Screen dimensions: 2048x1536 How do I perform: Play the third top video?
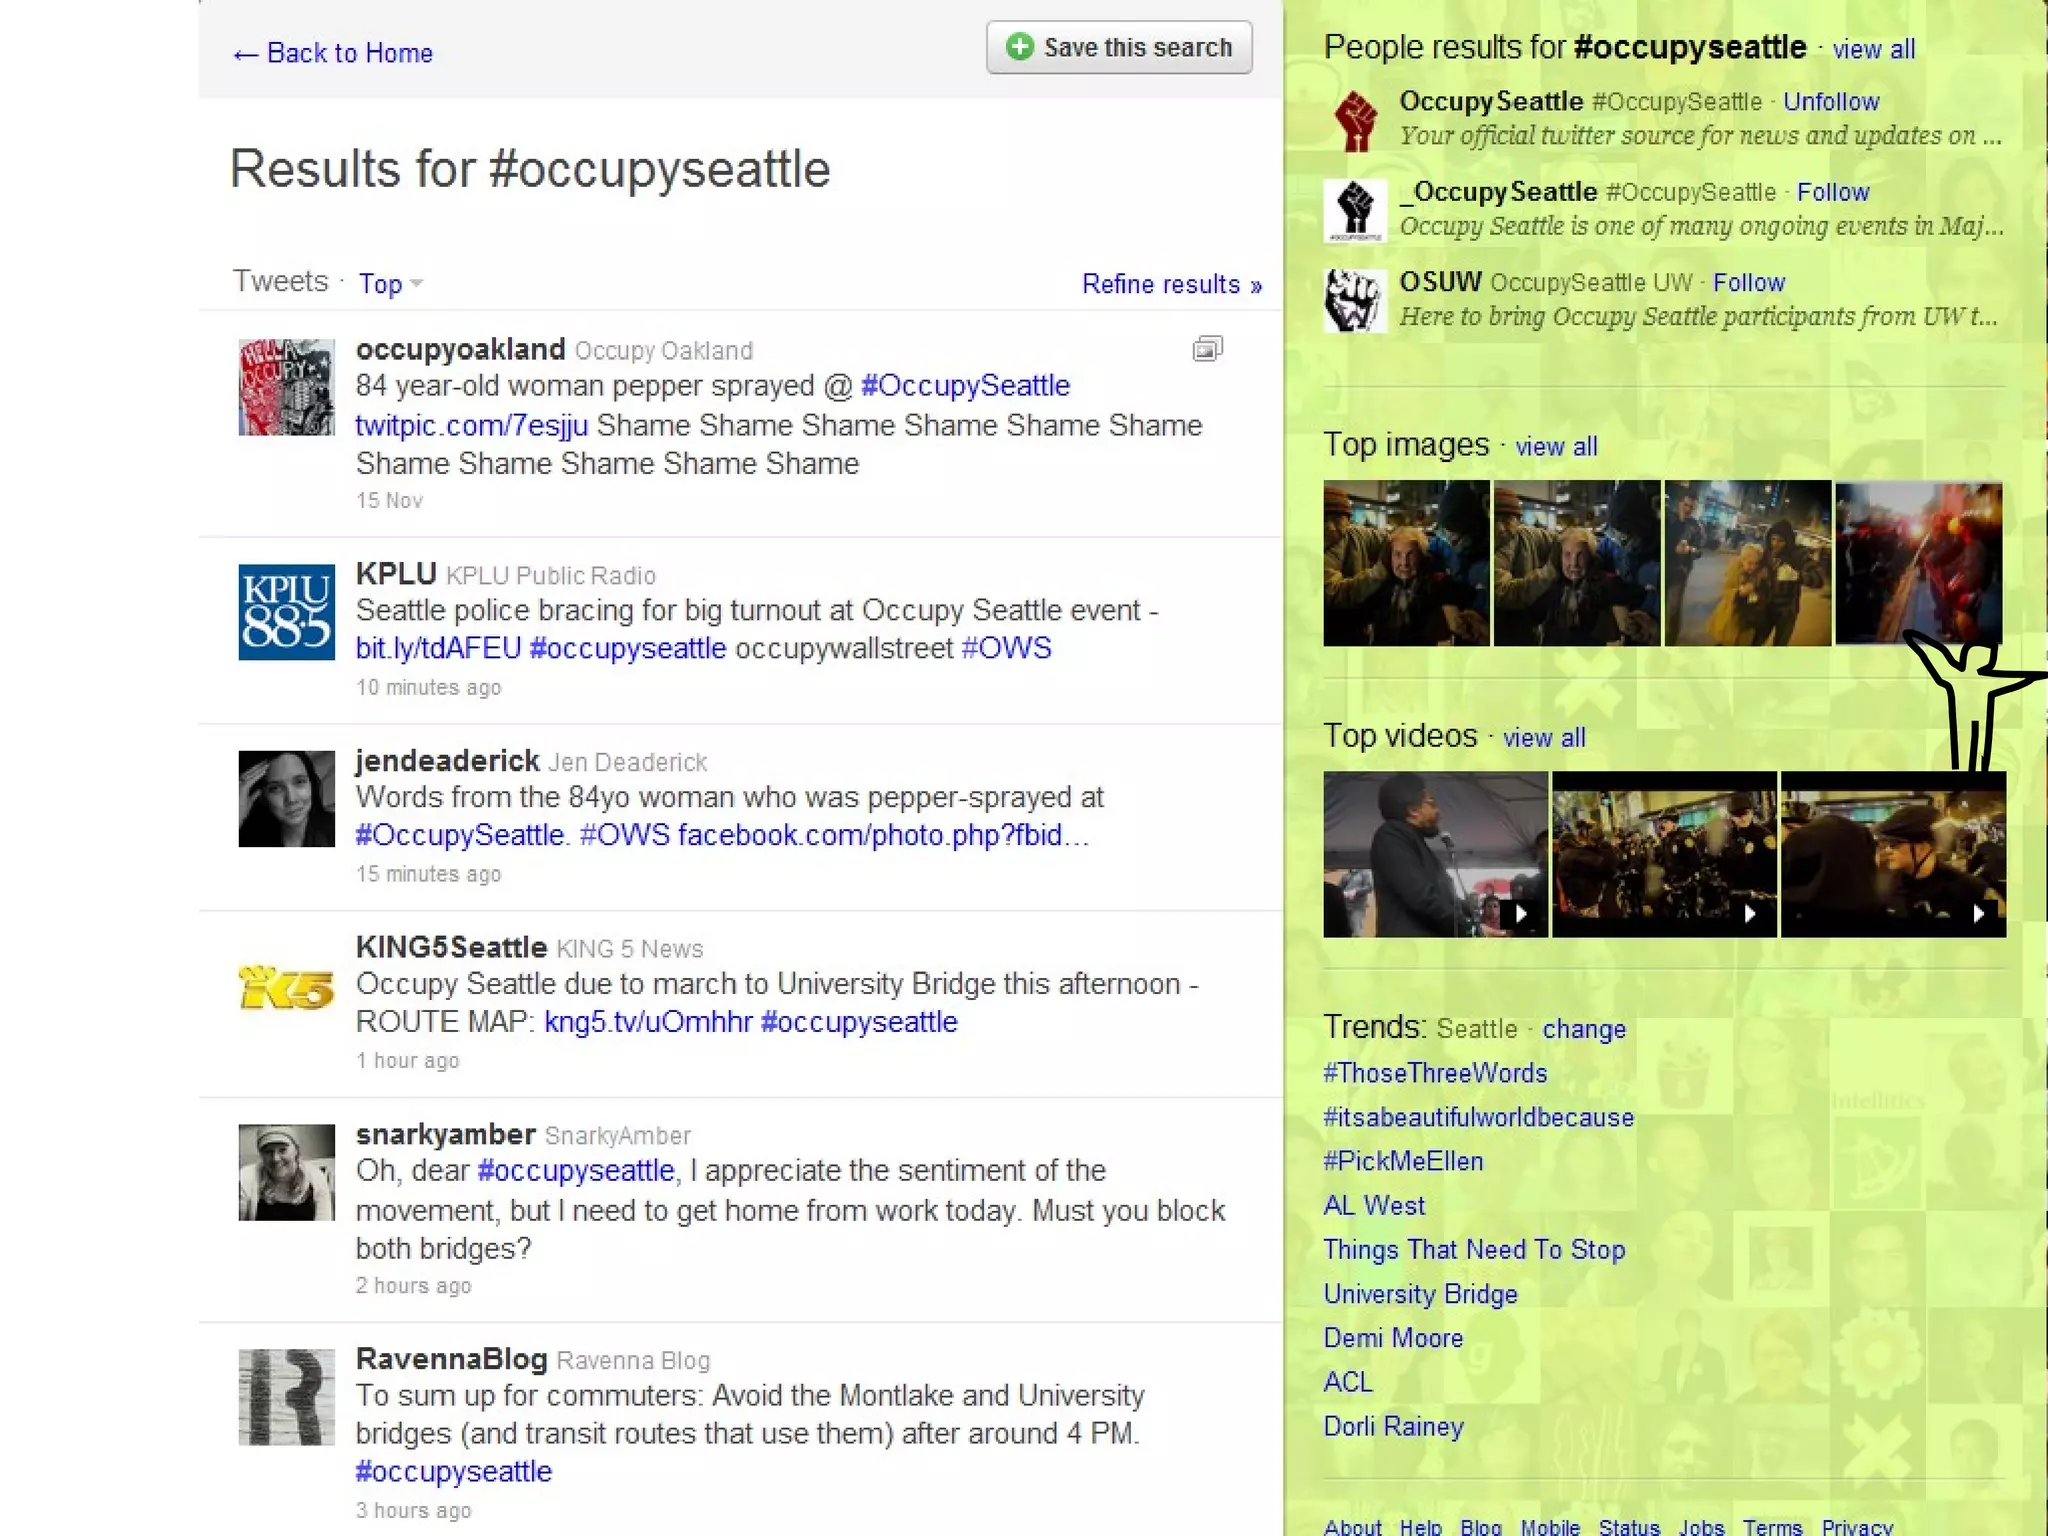[x=1892, y=854]
